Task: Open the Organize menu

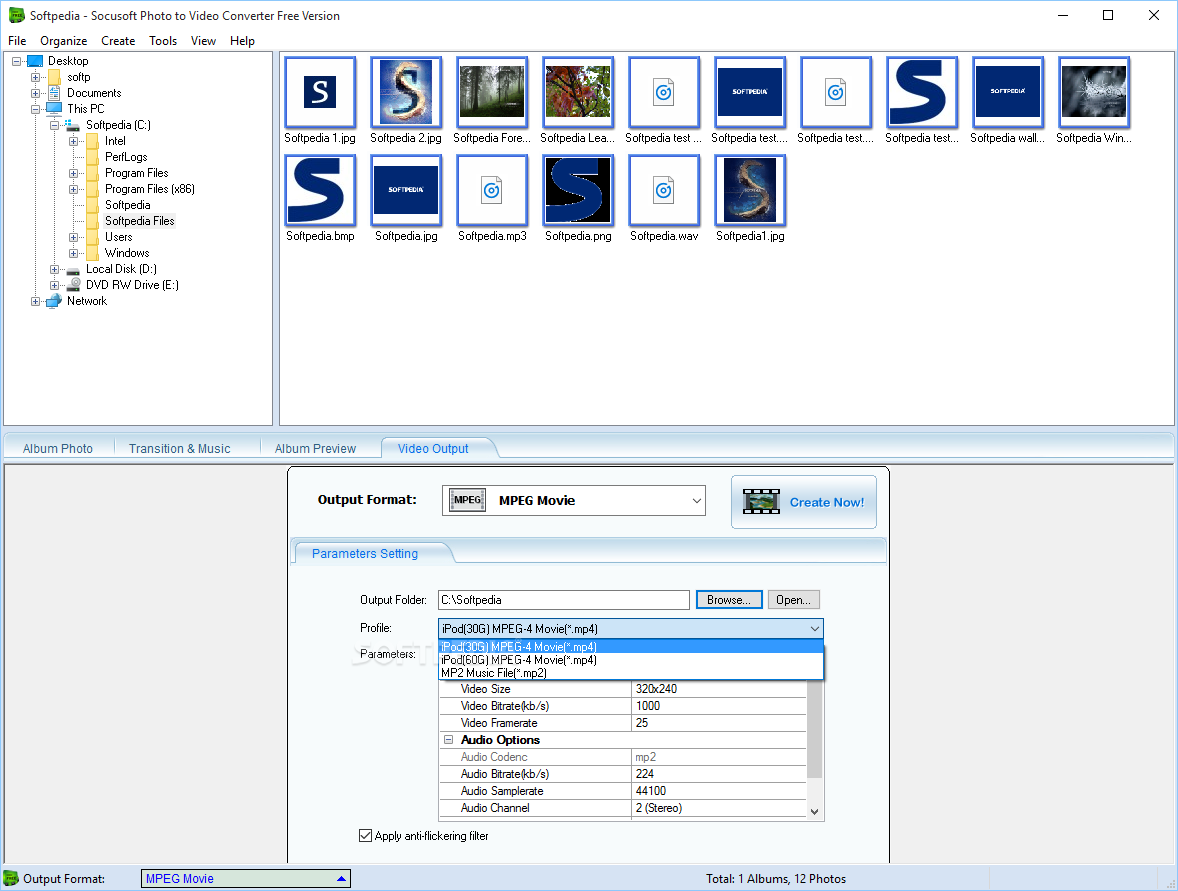Action: pos(63,41)
